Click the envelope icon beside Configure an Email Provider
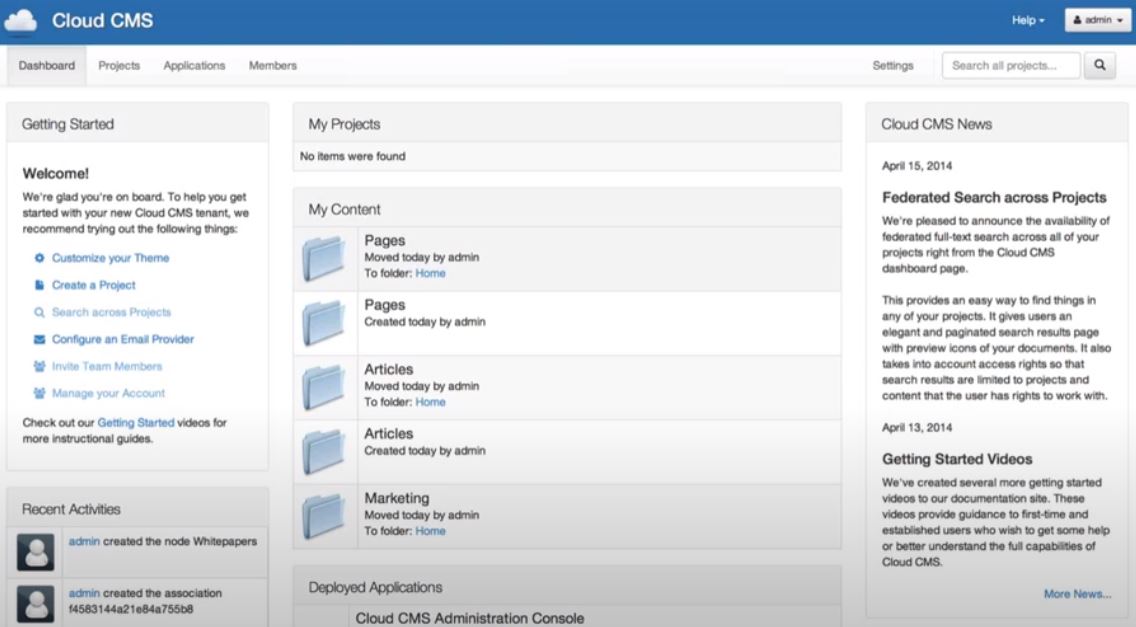The height and width of the screenshot is (627, 1136). pos(39,339)
